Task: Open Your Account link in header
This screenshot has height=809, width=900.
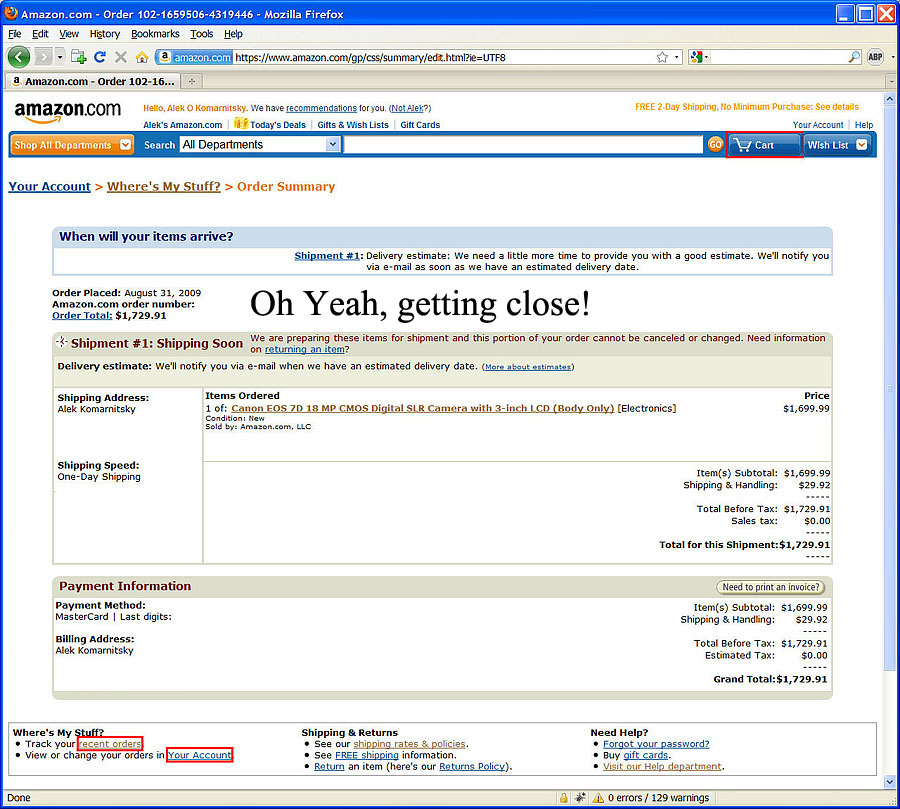Action: click(818, 125)
